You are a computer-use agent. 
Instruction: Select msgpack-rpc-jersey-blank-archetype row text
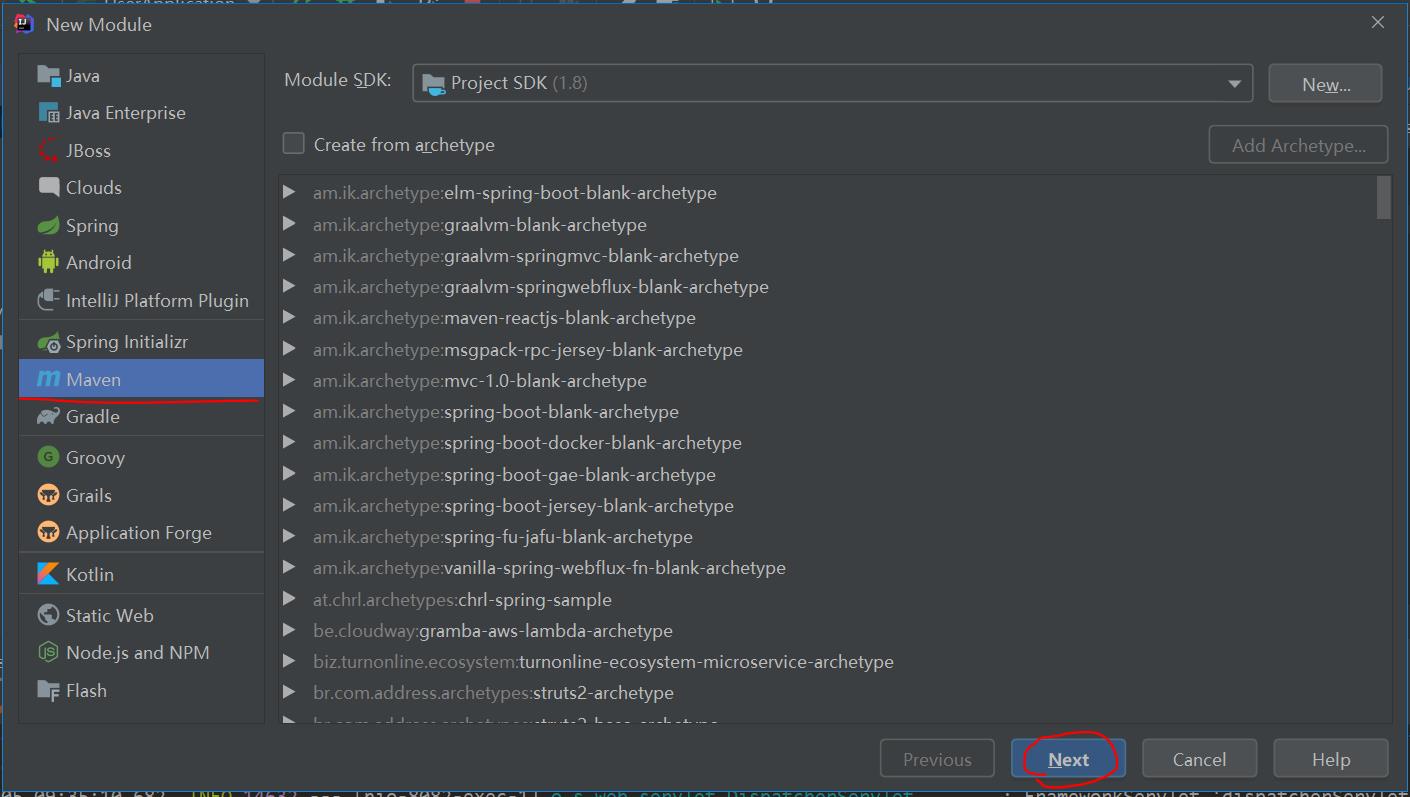click(x=528, y=350)
